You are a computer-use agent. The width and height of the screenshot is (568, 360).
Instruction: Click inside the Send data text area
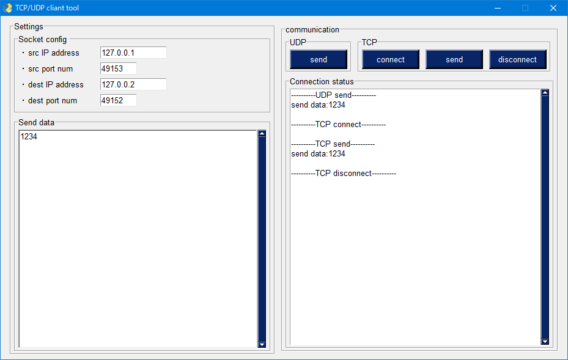click(138, 239)
